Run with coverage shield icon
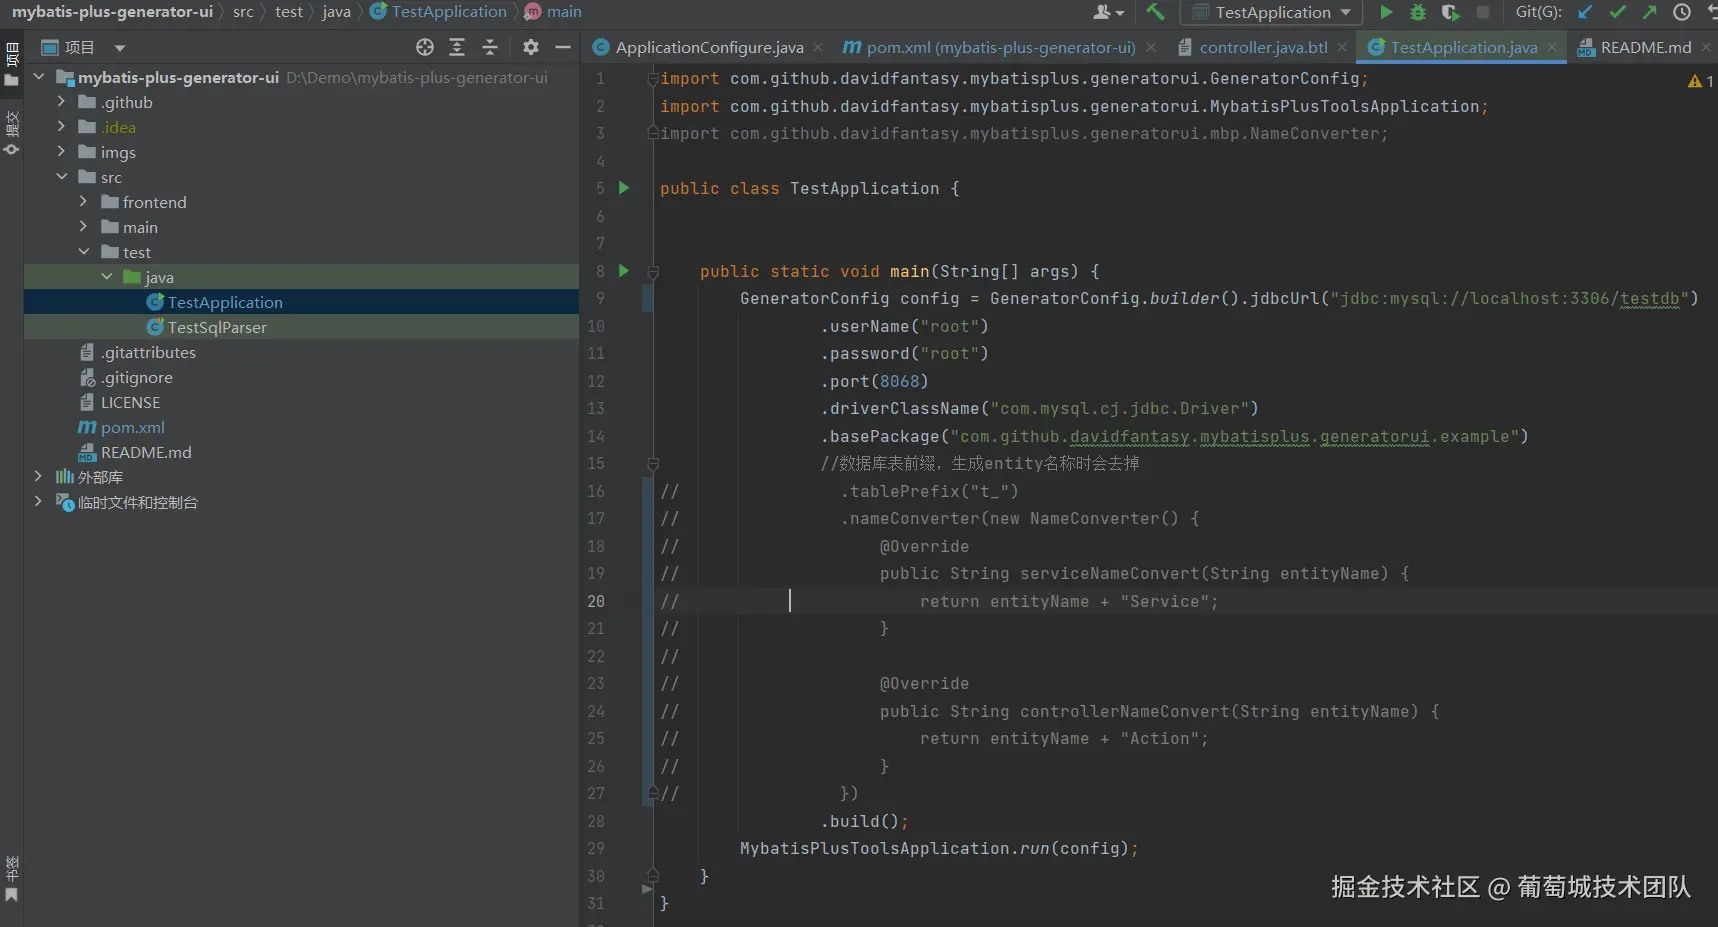This screenshot has height=927, width=1718. [1450, 12]
